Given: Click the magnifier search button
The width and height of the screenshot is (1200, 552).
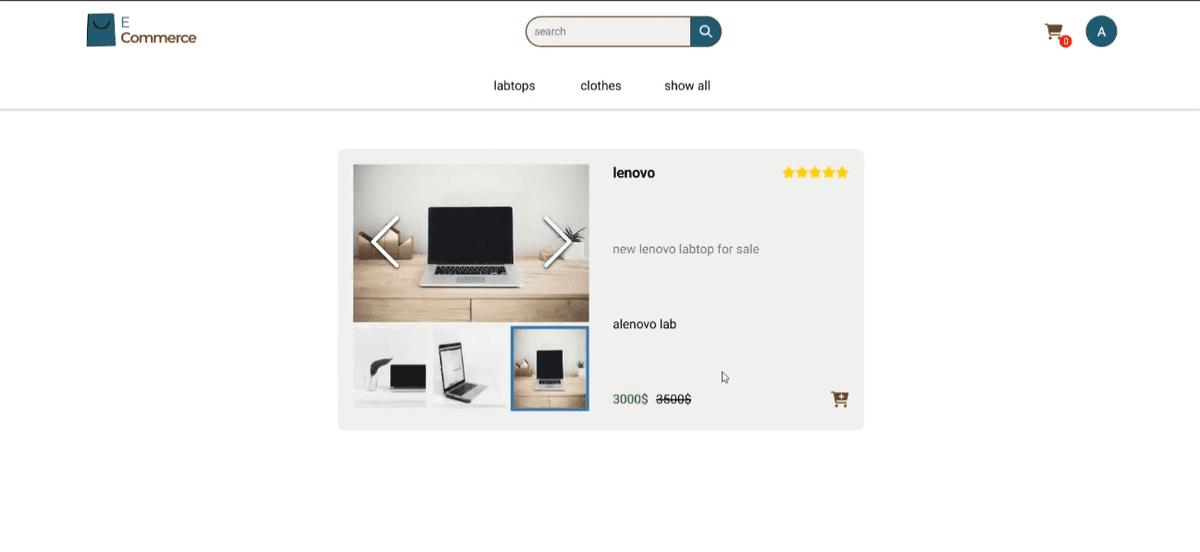Looking at the screenshot, I should click(x=706, y=31).
